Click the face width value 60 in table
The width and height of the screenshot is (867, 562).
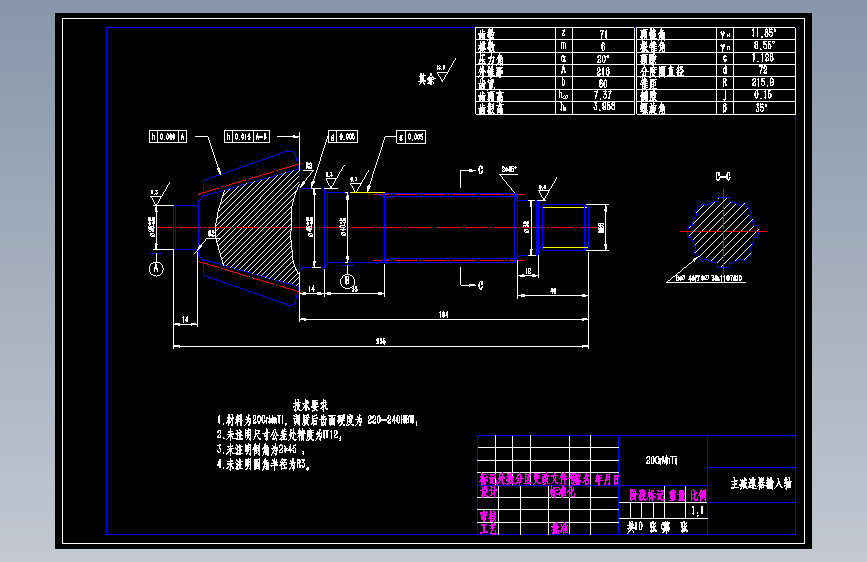(x=603, y=83)
